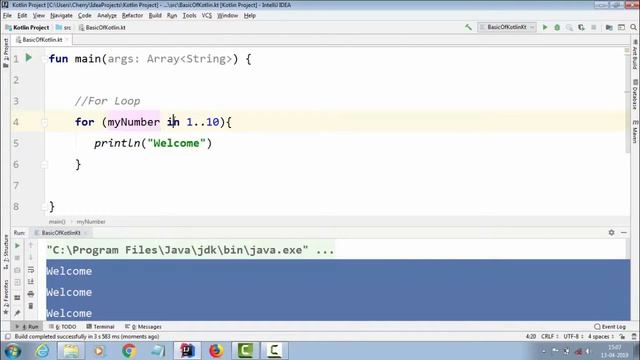This screenshot has height=360, width=640.
Task: Click the println("Welcome") code line
Action: 153,143
